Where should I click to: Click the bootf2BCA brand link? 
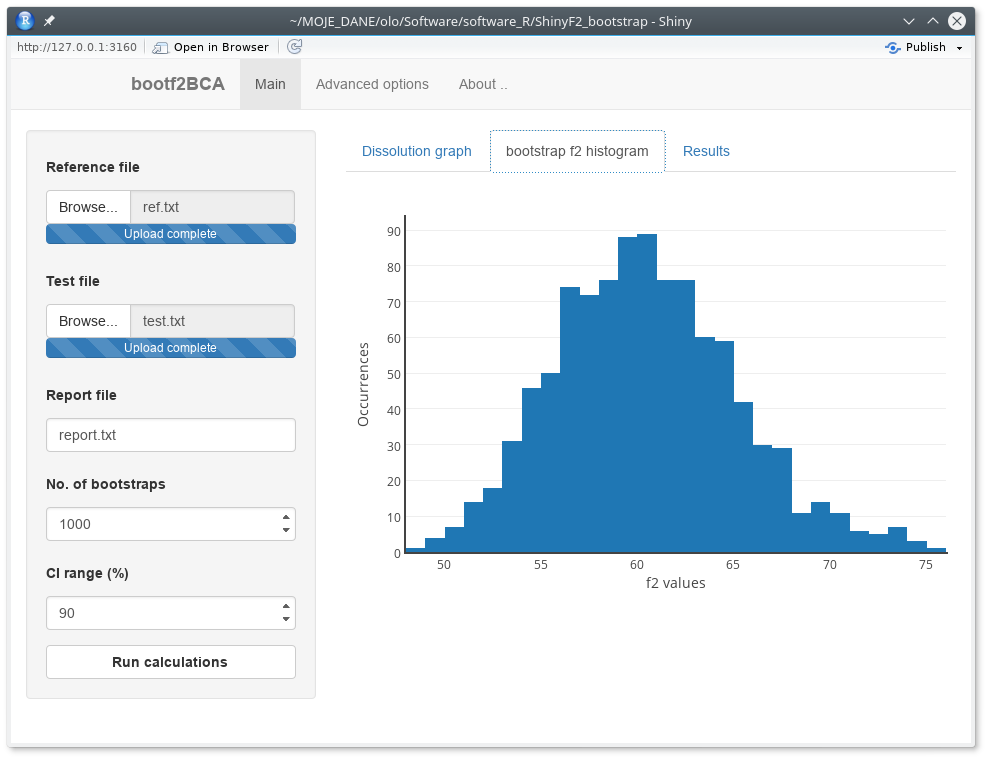pos(178,84)
